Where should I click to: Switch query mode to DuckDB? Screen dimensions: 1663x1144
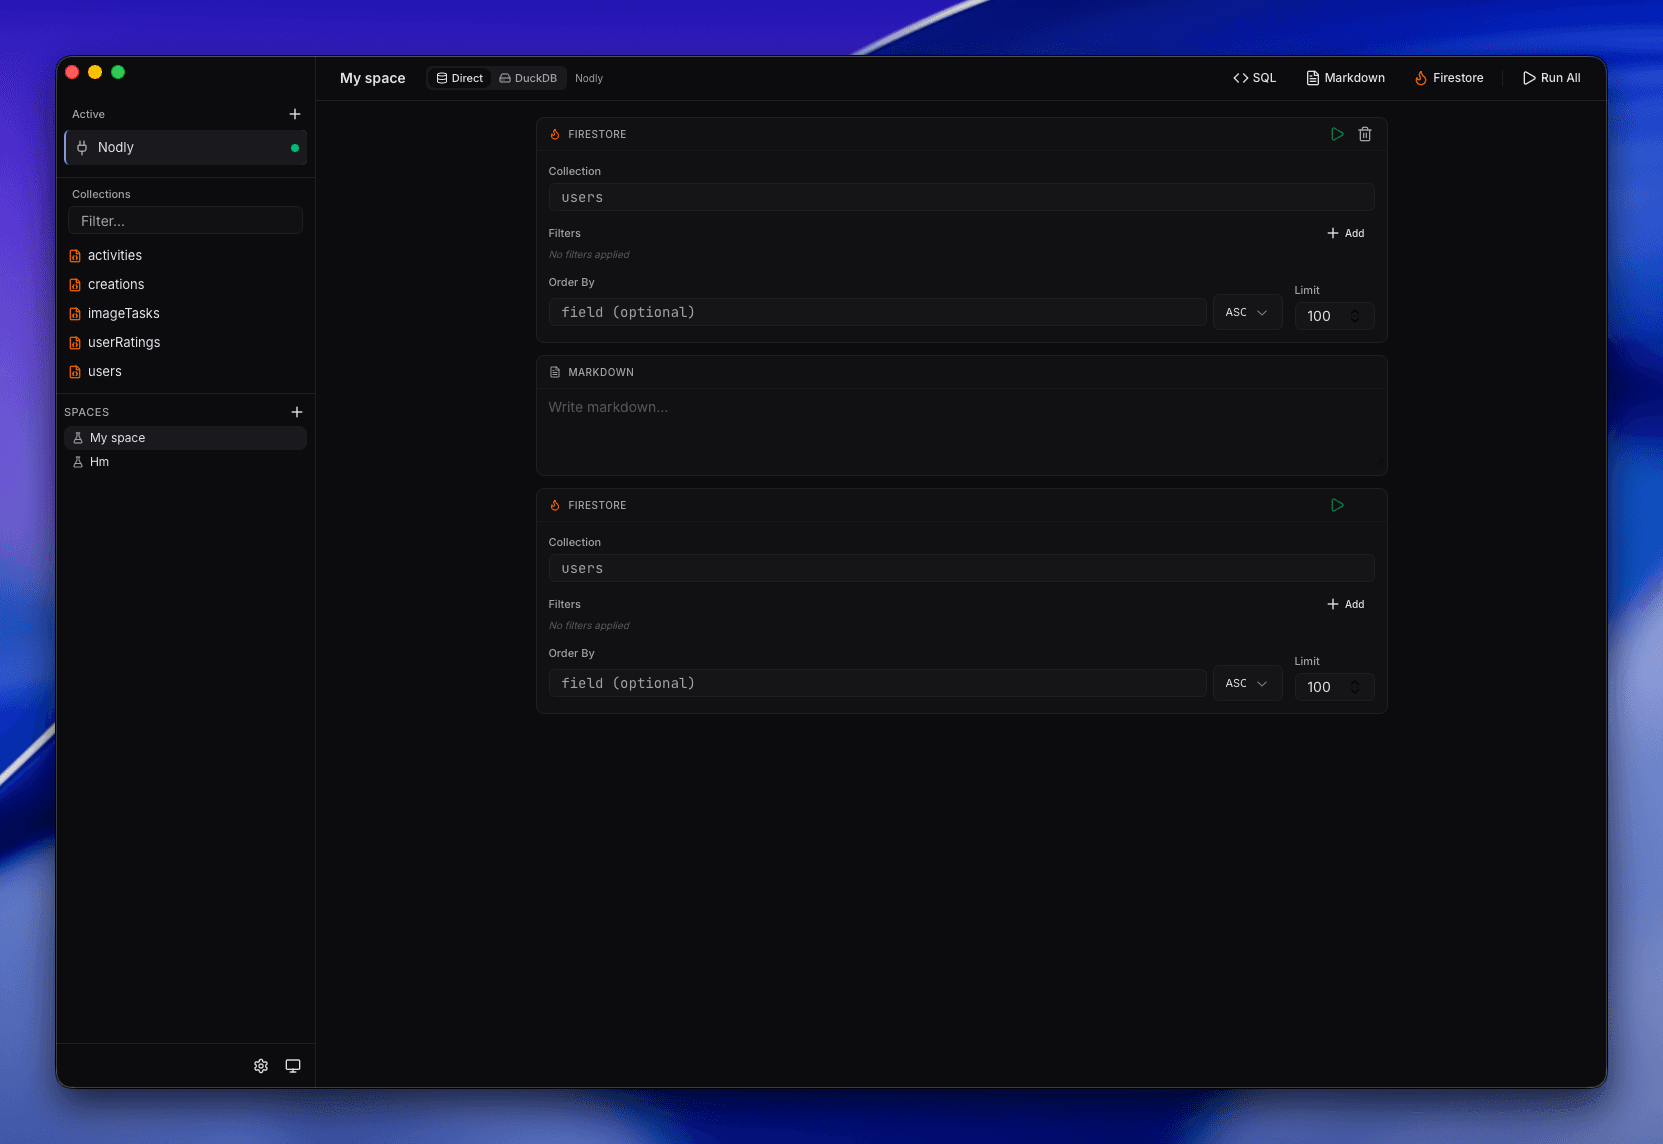coord(527,77)
